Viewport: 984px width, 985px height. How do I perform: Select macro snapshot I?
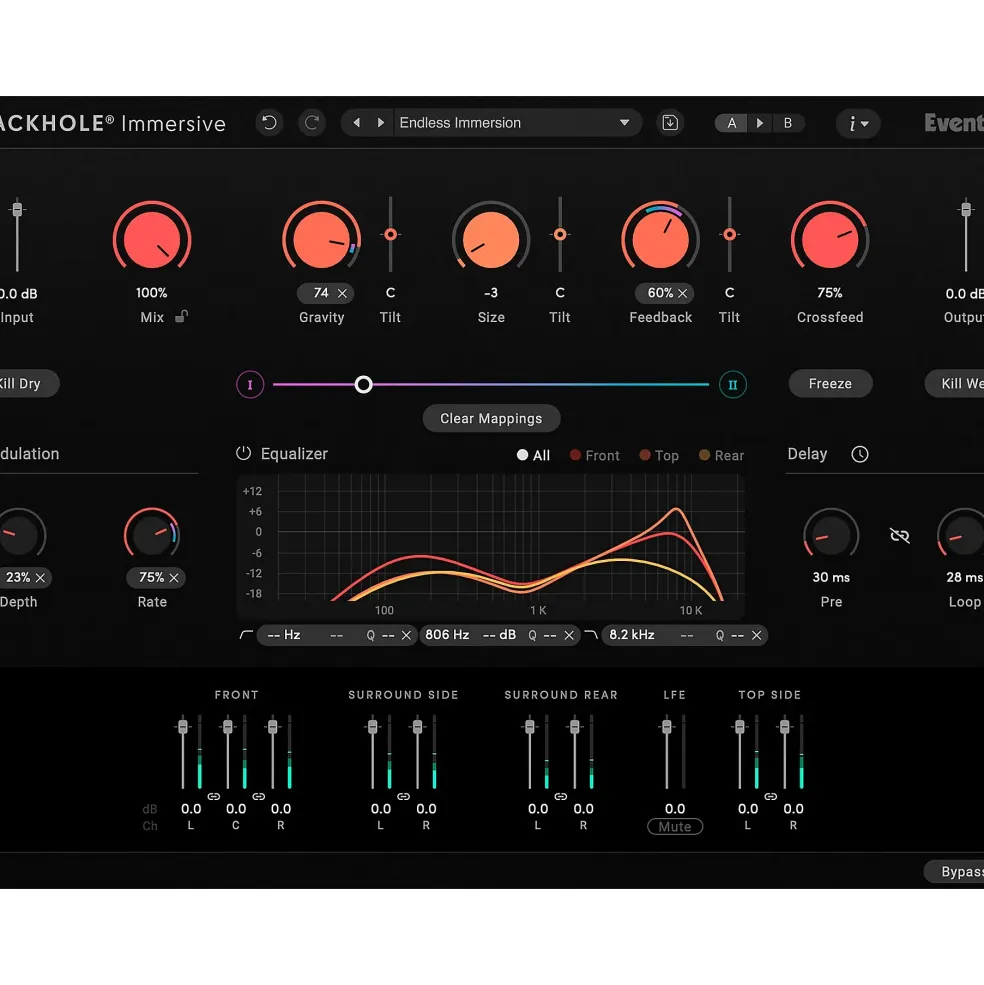click(x=250, y=384)
